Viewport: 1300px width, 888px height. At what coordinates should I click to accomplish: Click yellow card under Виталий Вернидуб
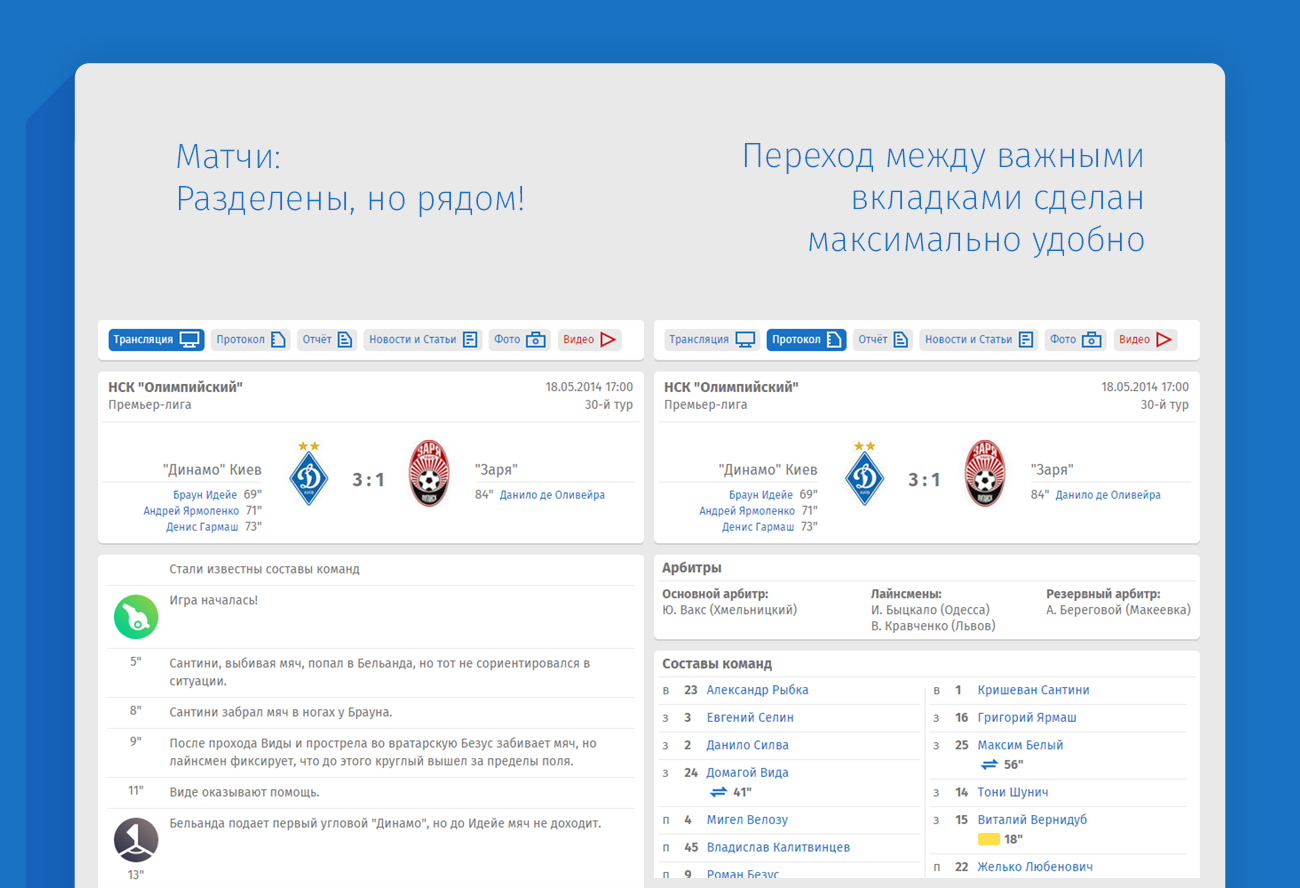[988, 840]
